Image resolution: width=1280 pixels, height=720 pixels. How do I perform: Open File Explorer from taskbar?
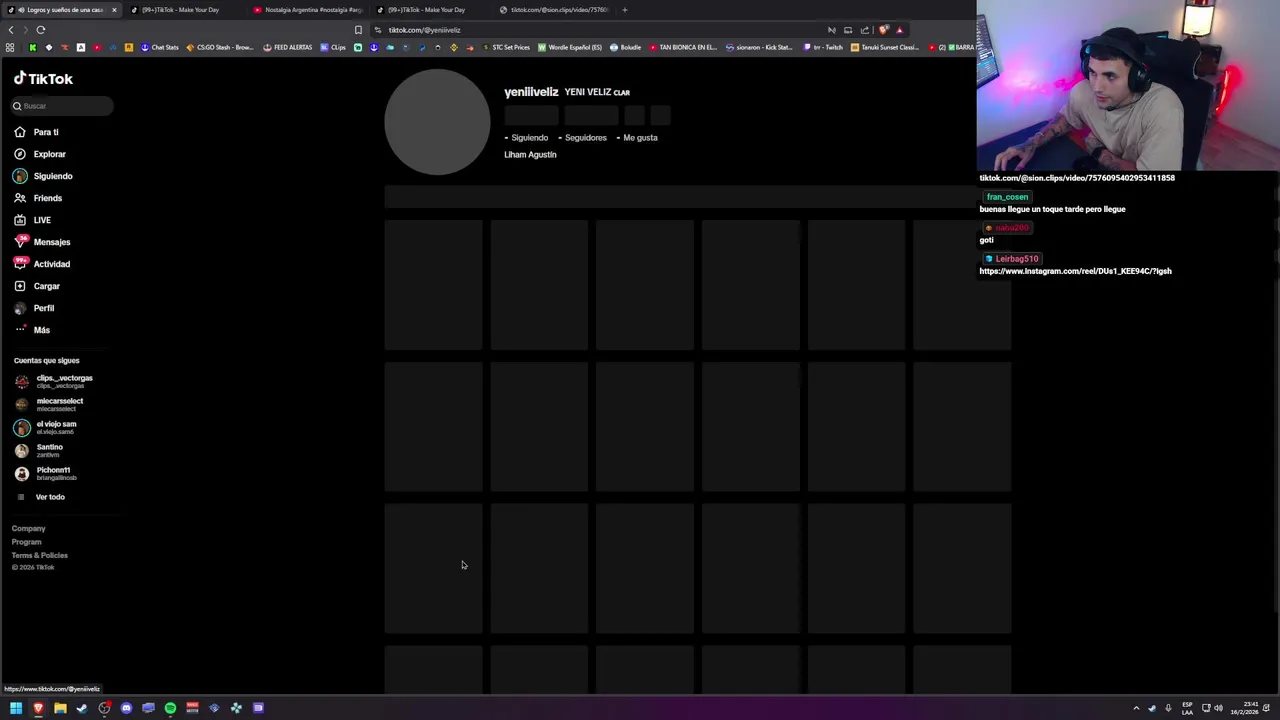pos(60,708)
